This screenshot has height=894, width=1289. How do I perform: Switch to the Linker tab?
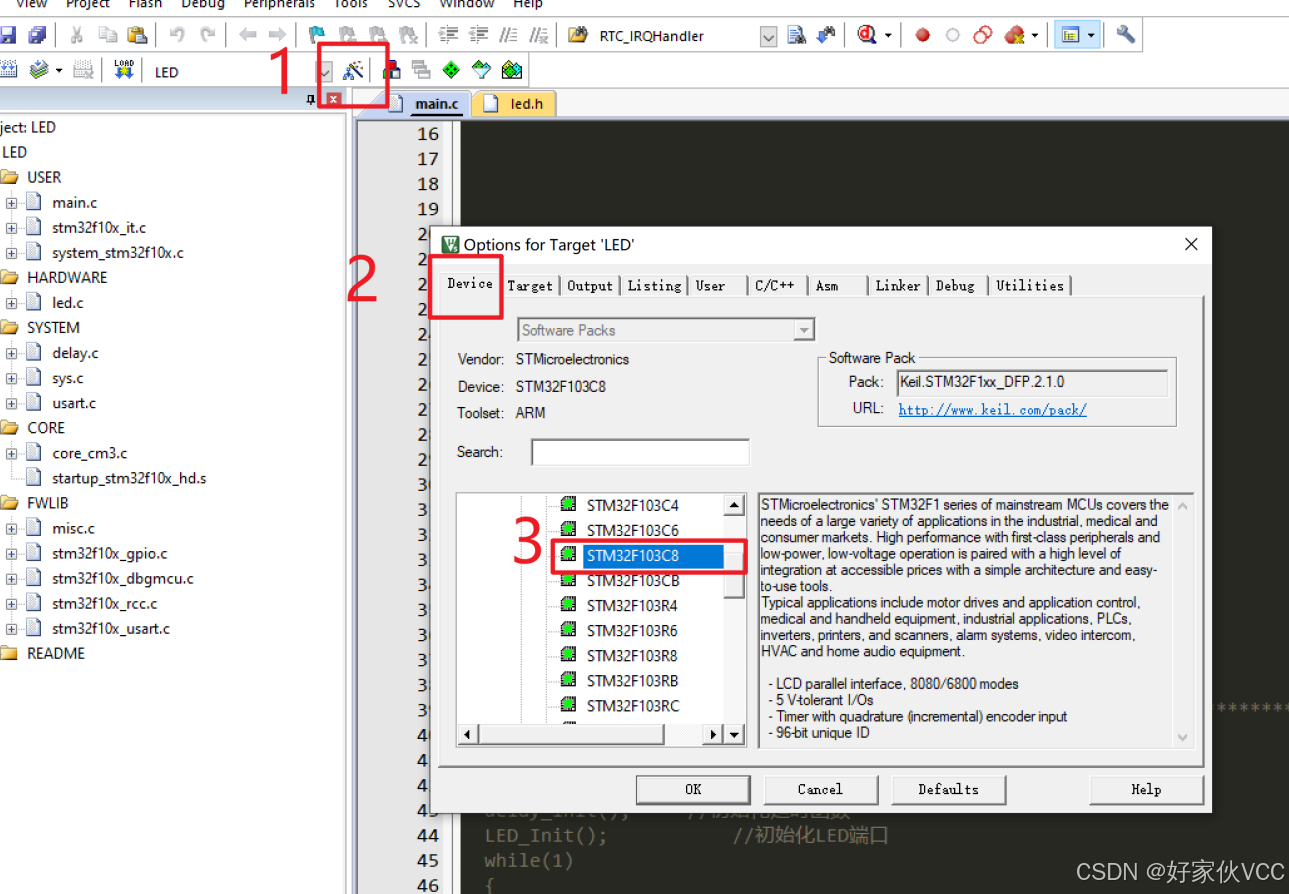[x=898, y=286]
